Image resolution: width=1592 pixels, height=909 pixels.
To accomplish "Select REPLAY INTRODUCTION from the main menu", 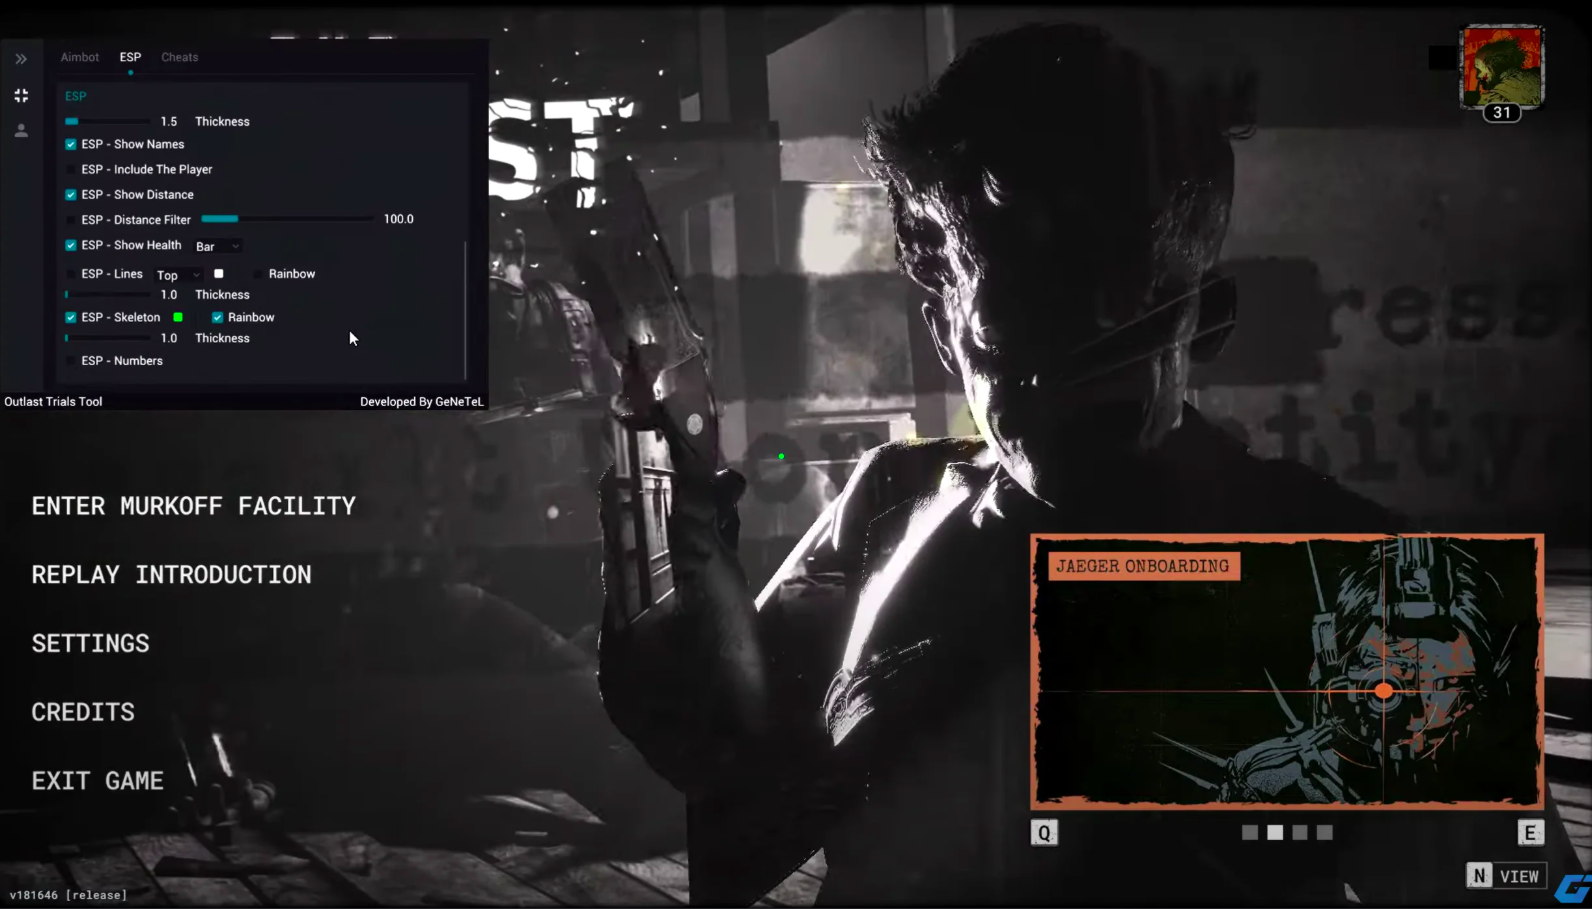I will coord(172,575).
